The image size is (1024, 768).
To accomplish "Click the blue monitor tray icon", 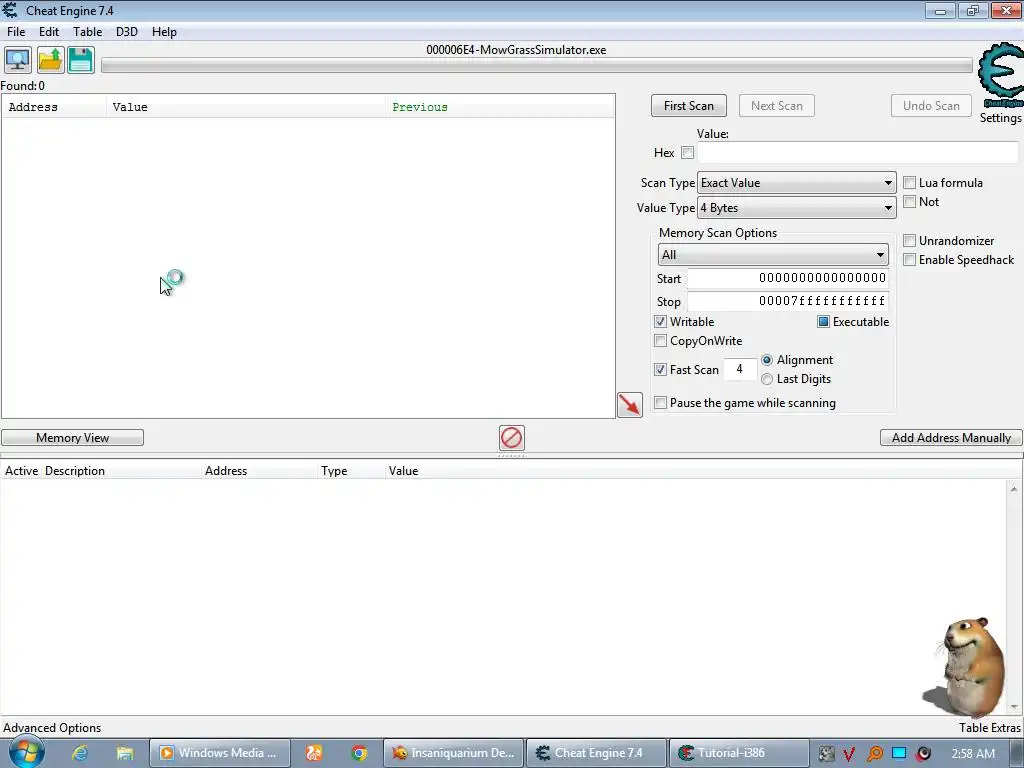I will pyautogui.click(x=899, y=753).
